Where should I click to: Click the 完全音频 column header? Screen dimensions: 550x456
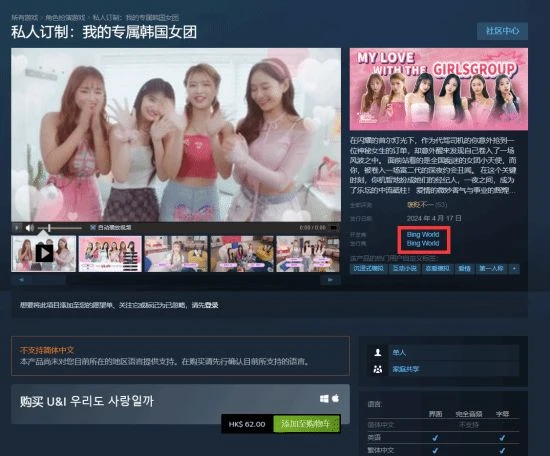click(x=469, y=414)
